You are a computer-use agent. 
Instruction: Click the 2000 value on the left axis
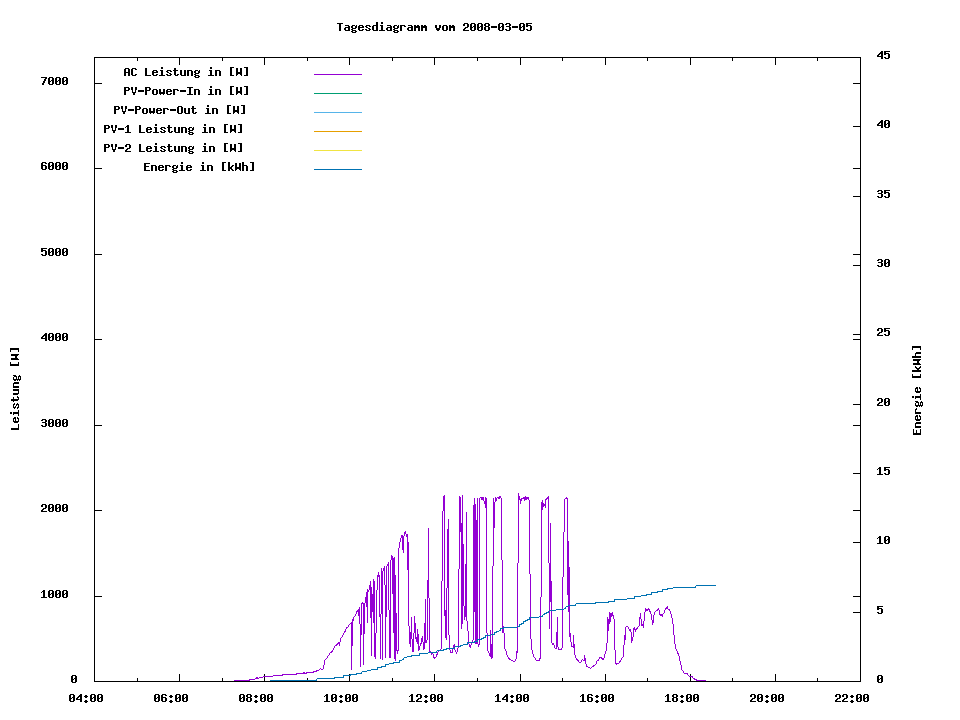click(x=53, y=509)
